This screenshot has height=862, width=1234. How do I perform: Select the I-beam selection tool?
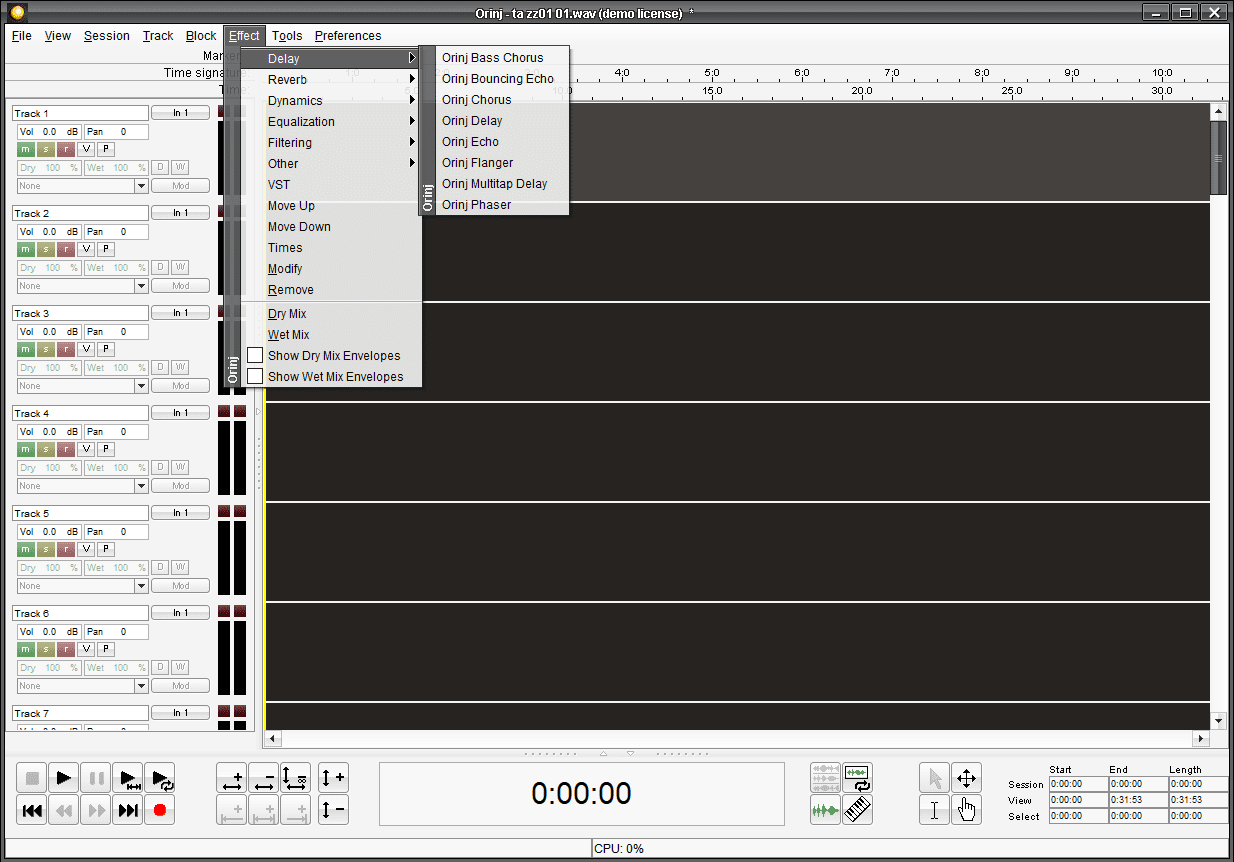click(x=934, y=810)
